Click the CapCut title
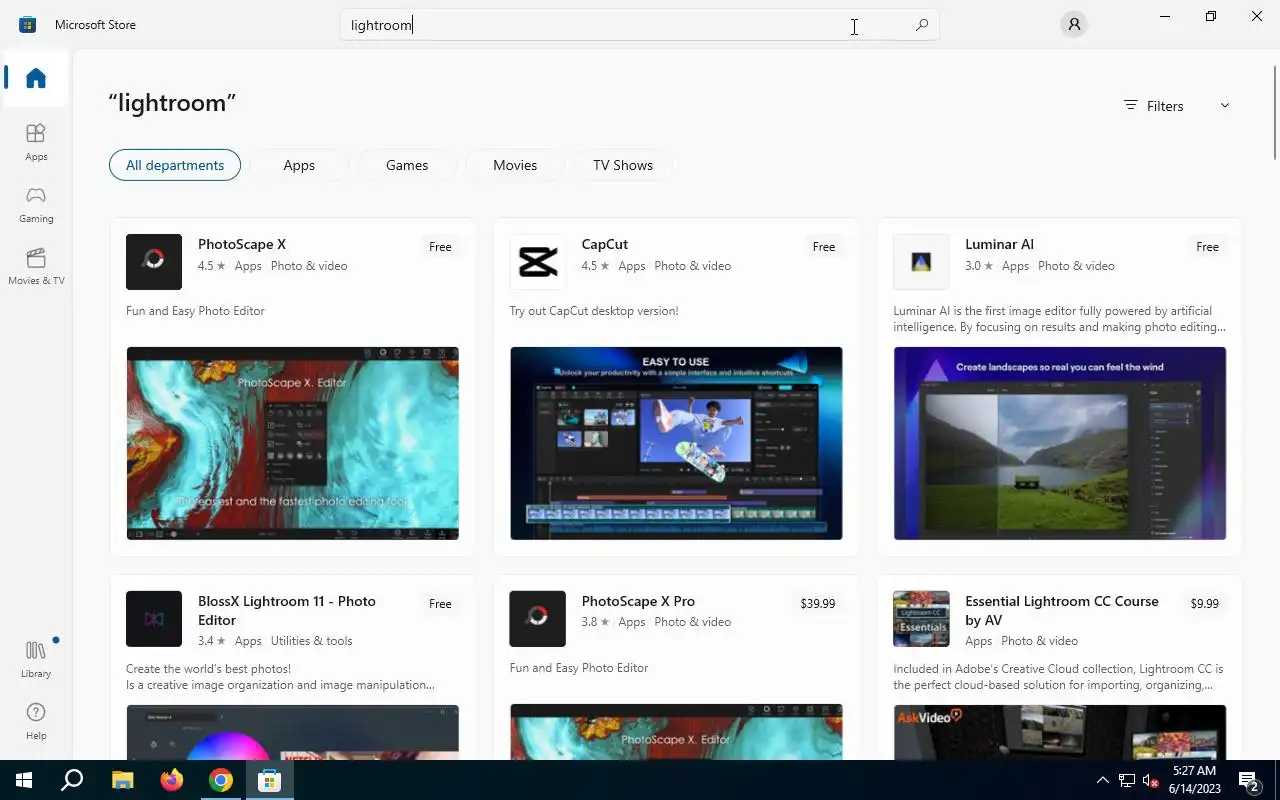This screenshot has width=1280, height=800. pyautogui.click(x=605, y=244)
